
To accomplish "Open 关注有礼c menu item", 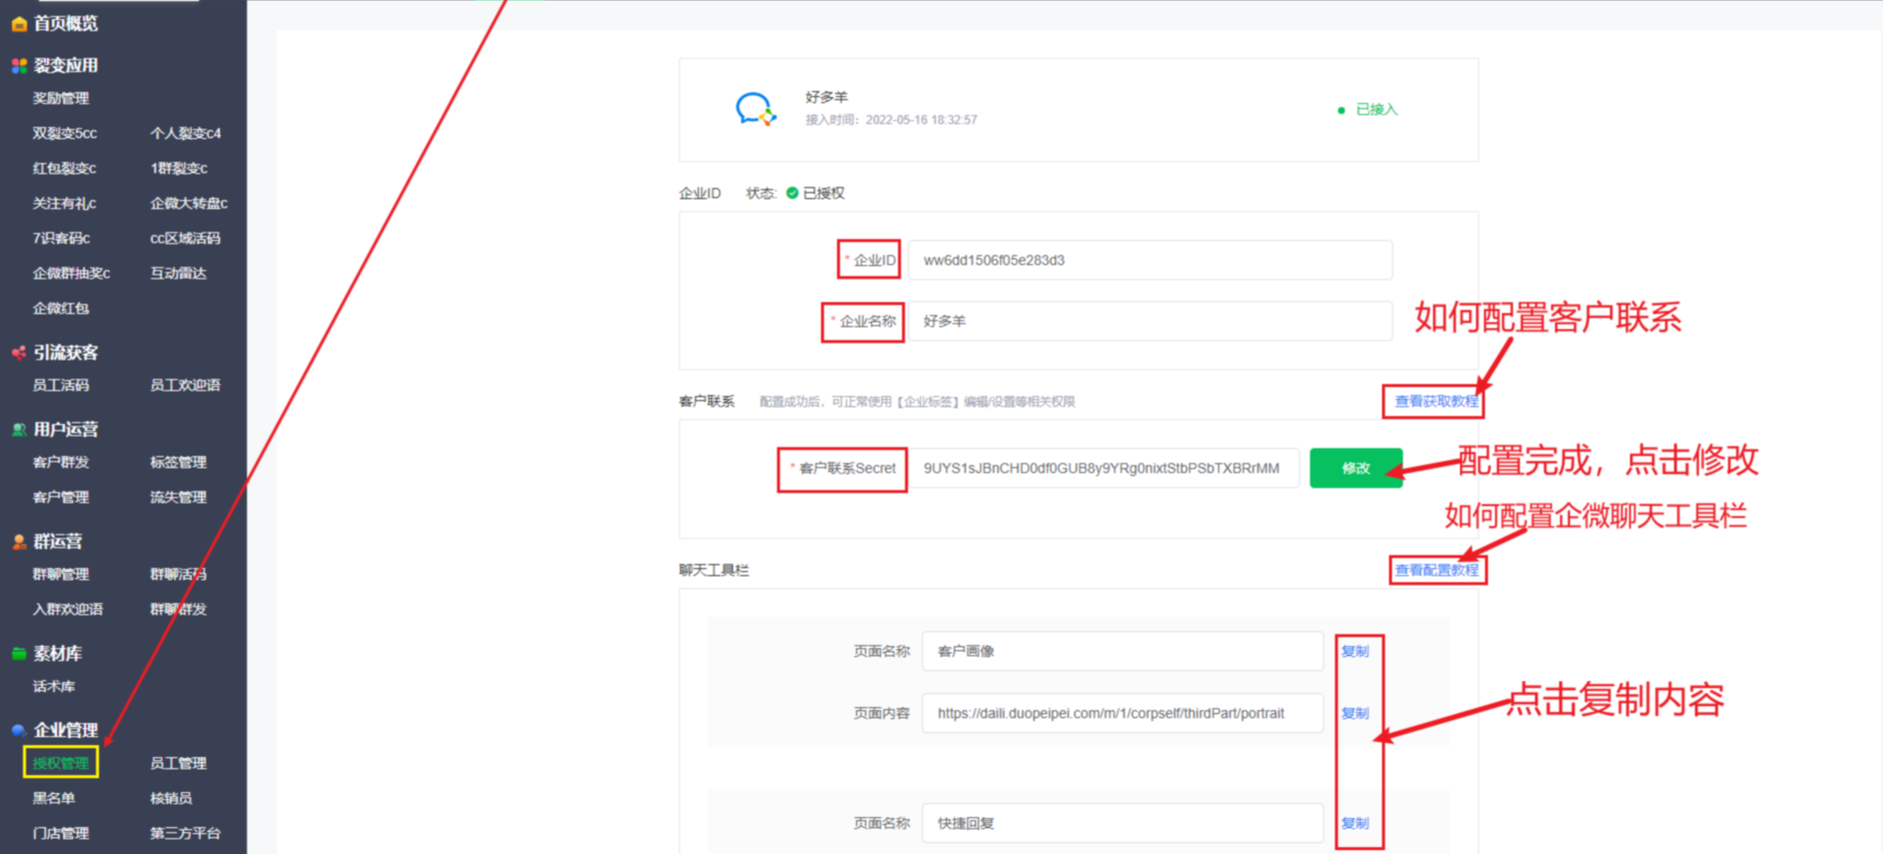I will 64,203.
